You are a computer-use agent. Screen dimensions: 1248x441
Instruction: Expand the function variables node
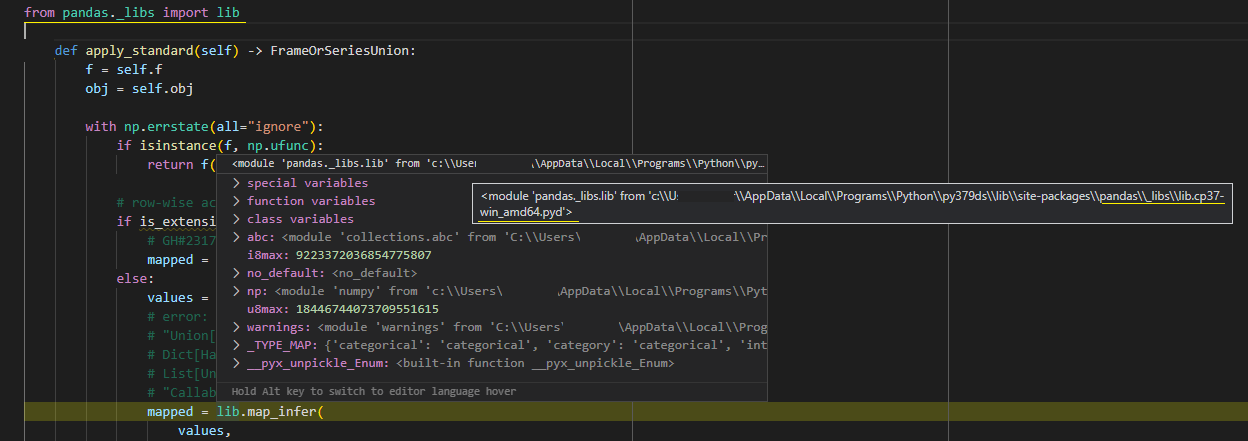(x=236, y=201)
